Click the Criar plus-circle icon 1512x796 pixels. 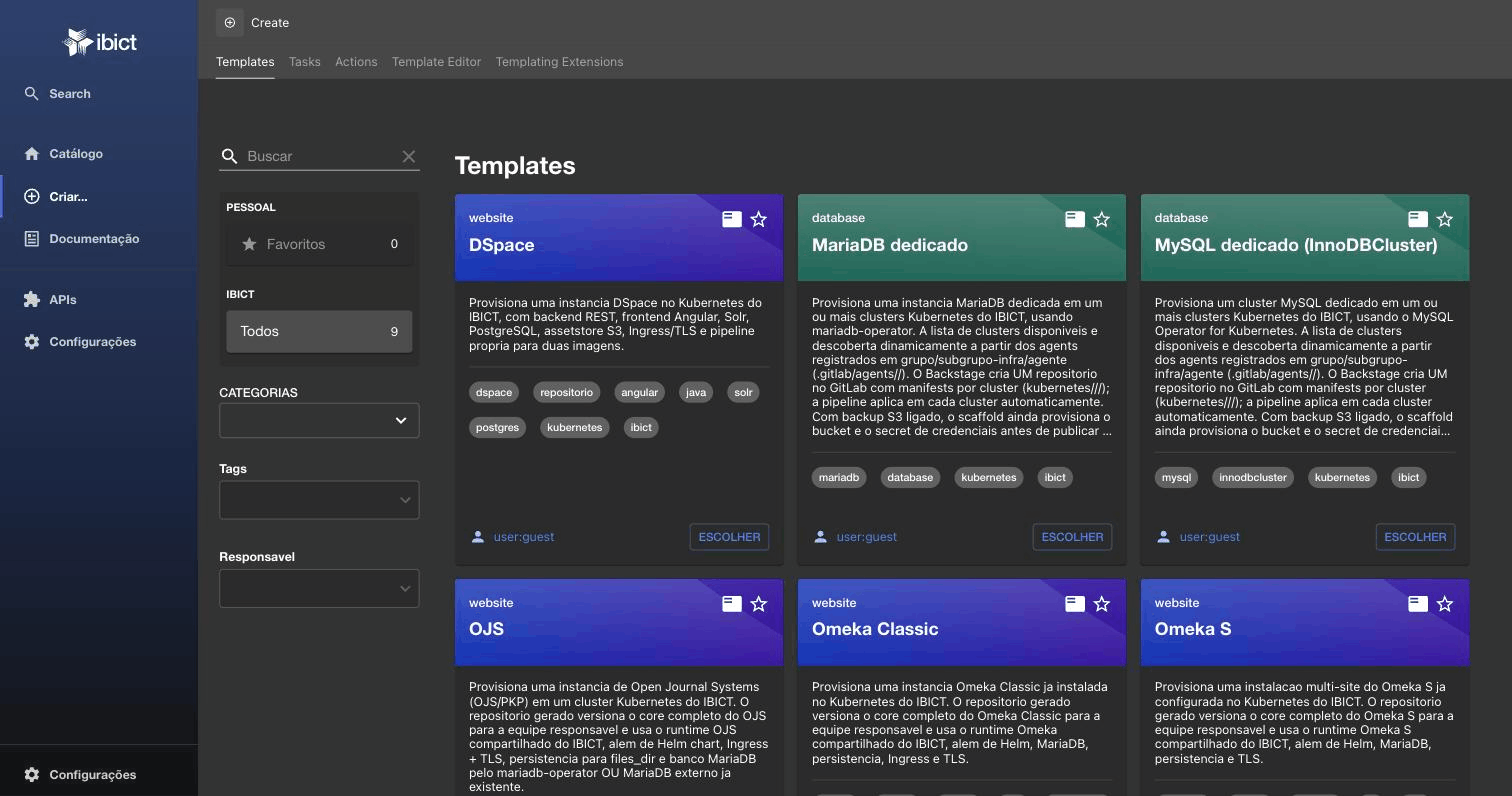point(32,196)
